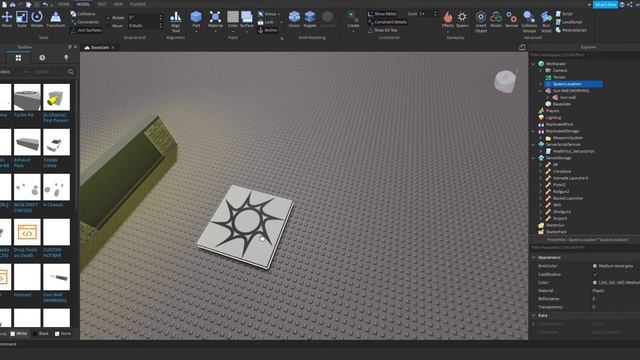Select Rocket Launcher in Explorer
The width and height of the screenshot is (640, 360).
[568, 198]
